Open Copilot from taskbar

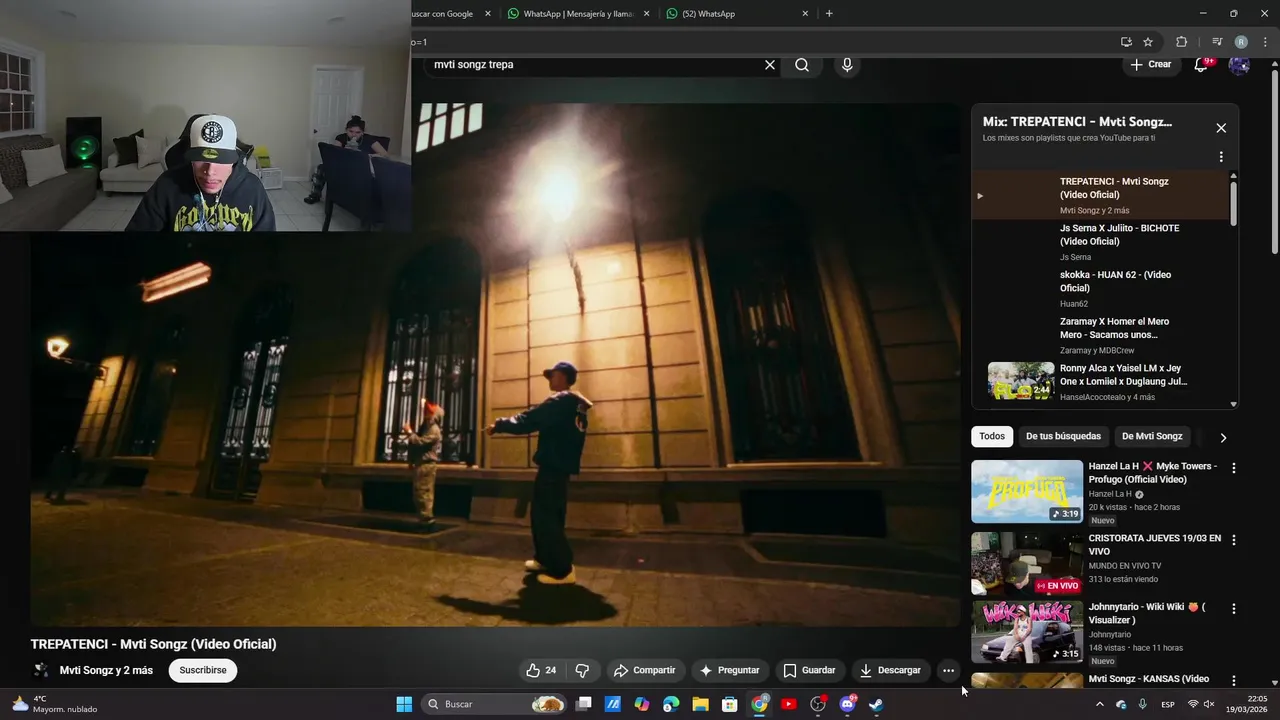pos(642,704)
